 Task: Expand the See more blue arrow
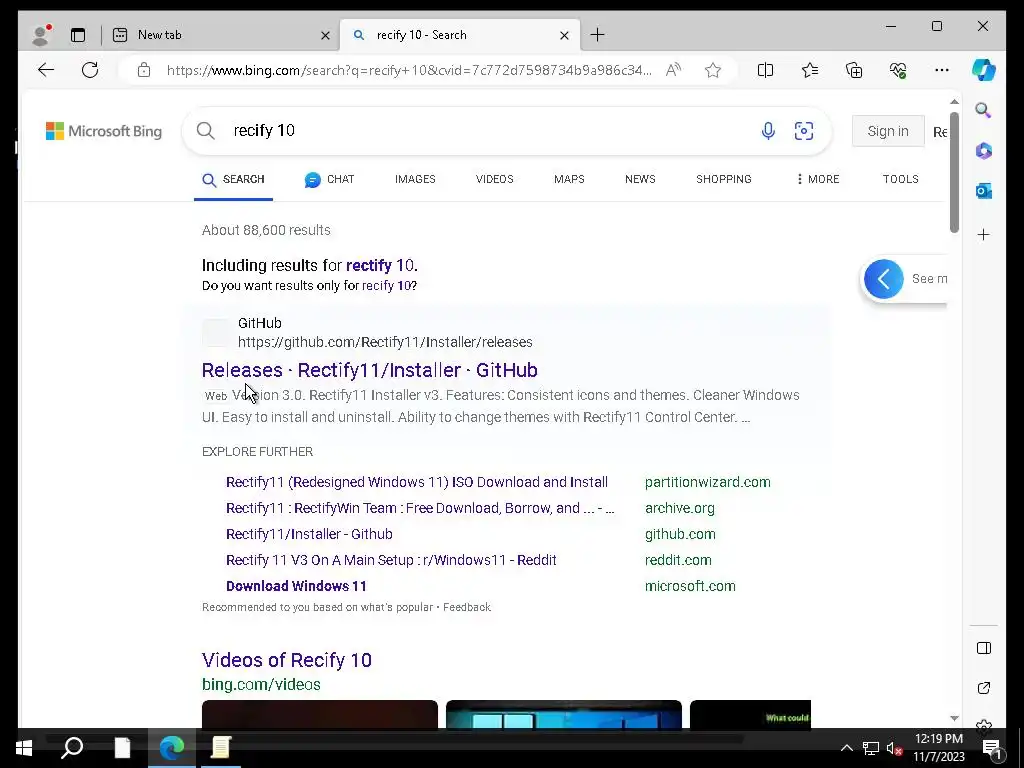point(884,279)
